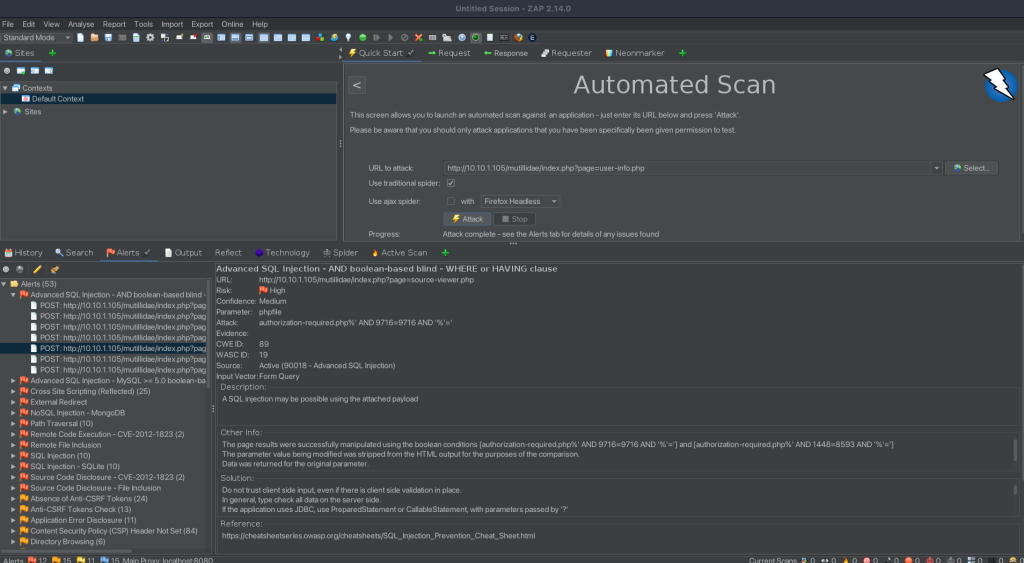The width and height of the screenshot is (1024, 563).
Task: Open the Firefox Headless browser dropdown
Action: [x=520, y=201]
